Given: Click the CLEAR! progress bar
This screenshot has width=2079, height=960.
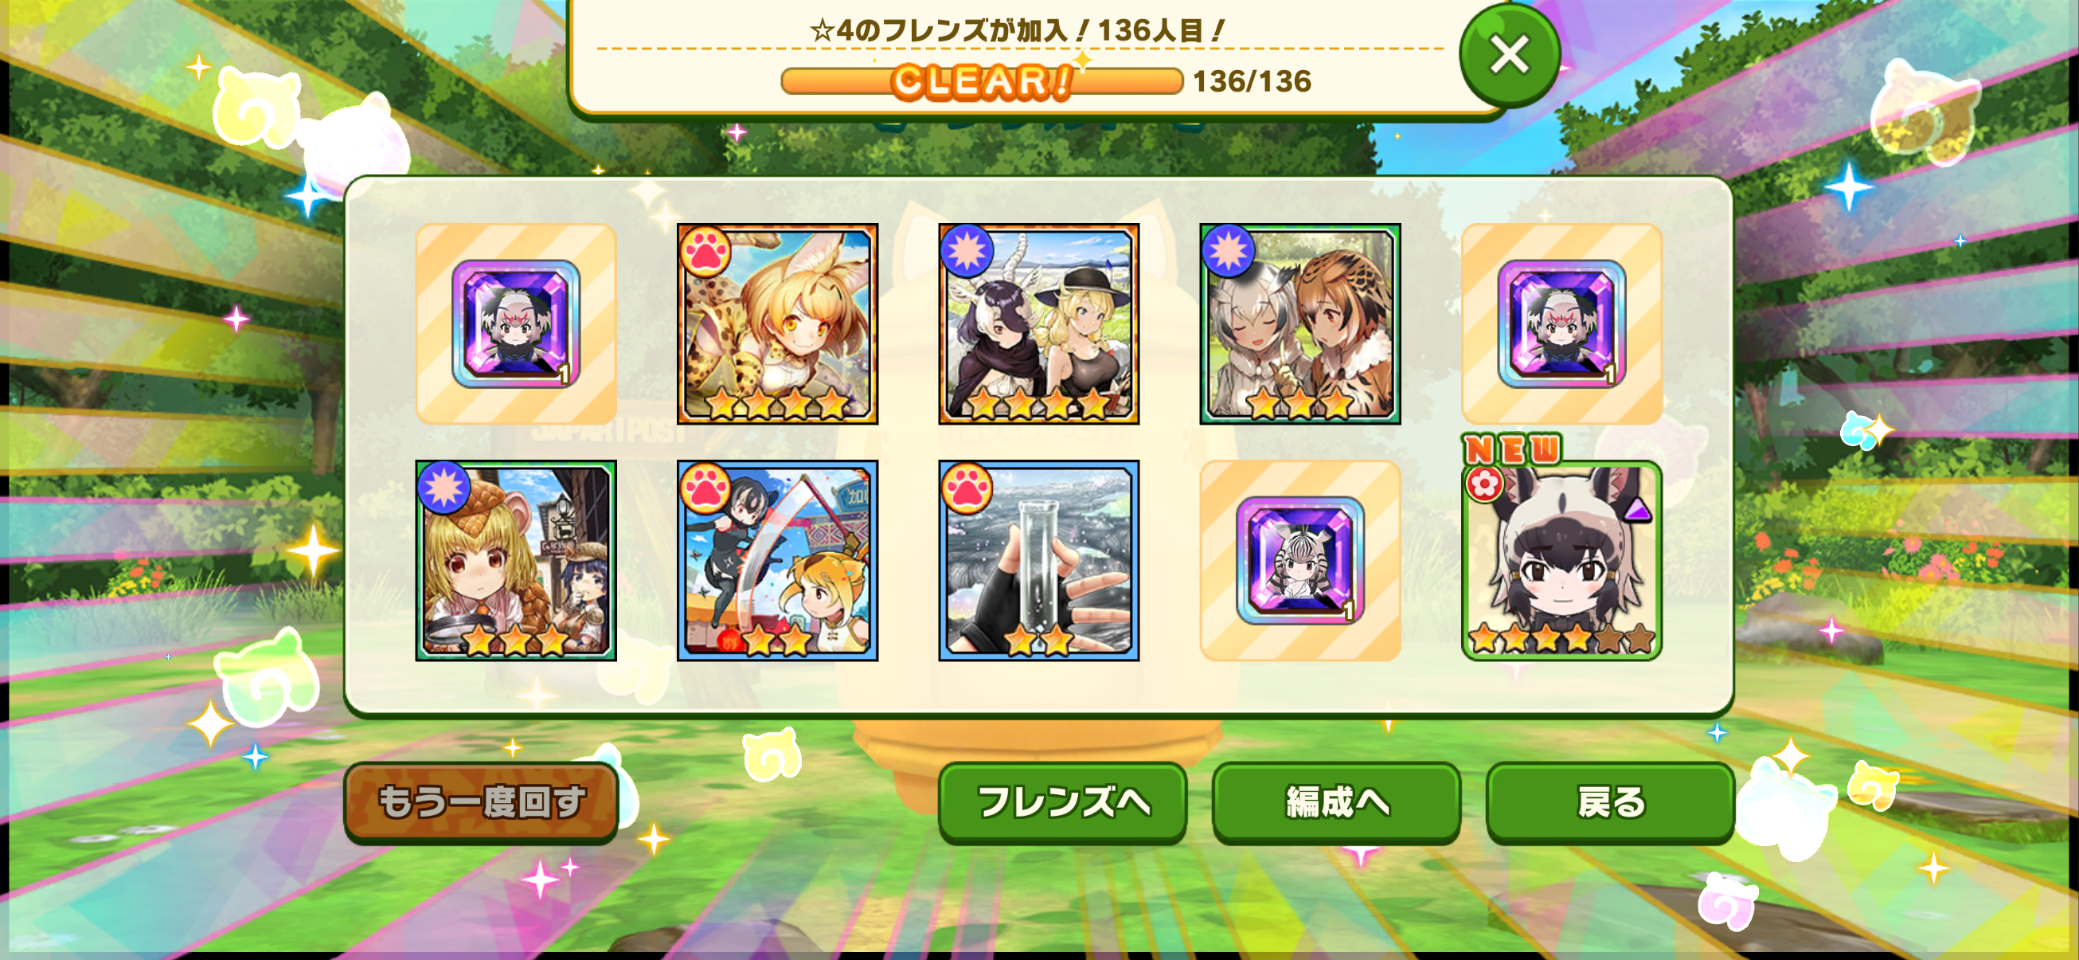Looking at the screenshot, I should point(982,81).
